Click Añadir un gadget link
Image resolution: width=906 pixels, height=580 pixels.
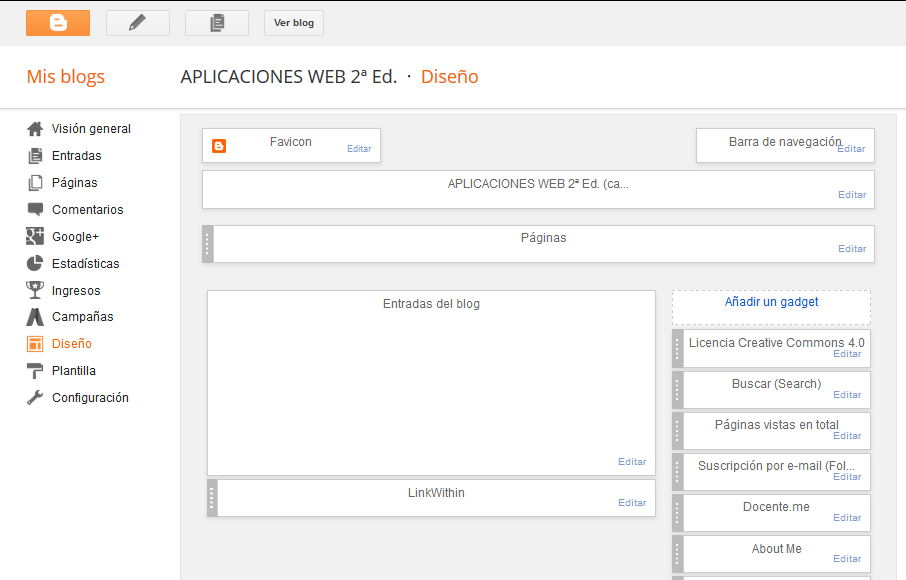[x=771, y=302]
